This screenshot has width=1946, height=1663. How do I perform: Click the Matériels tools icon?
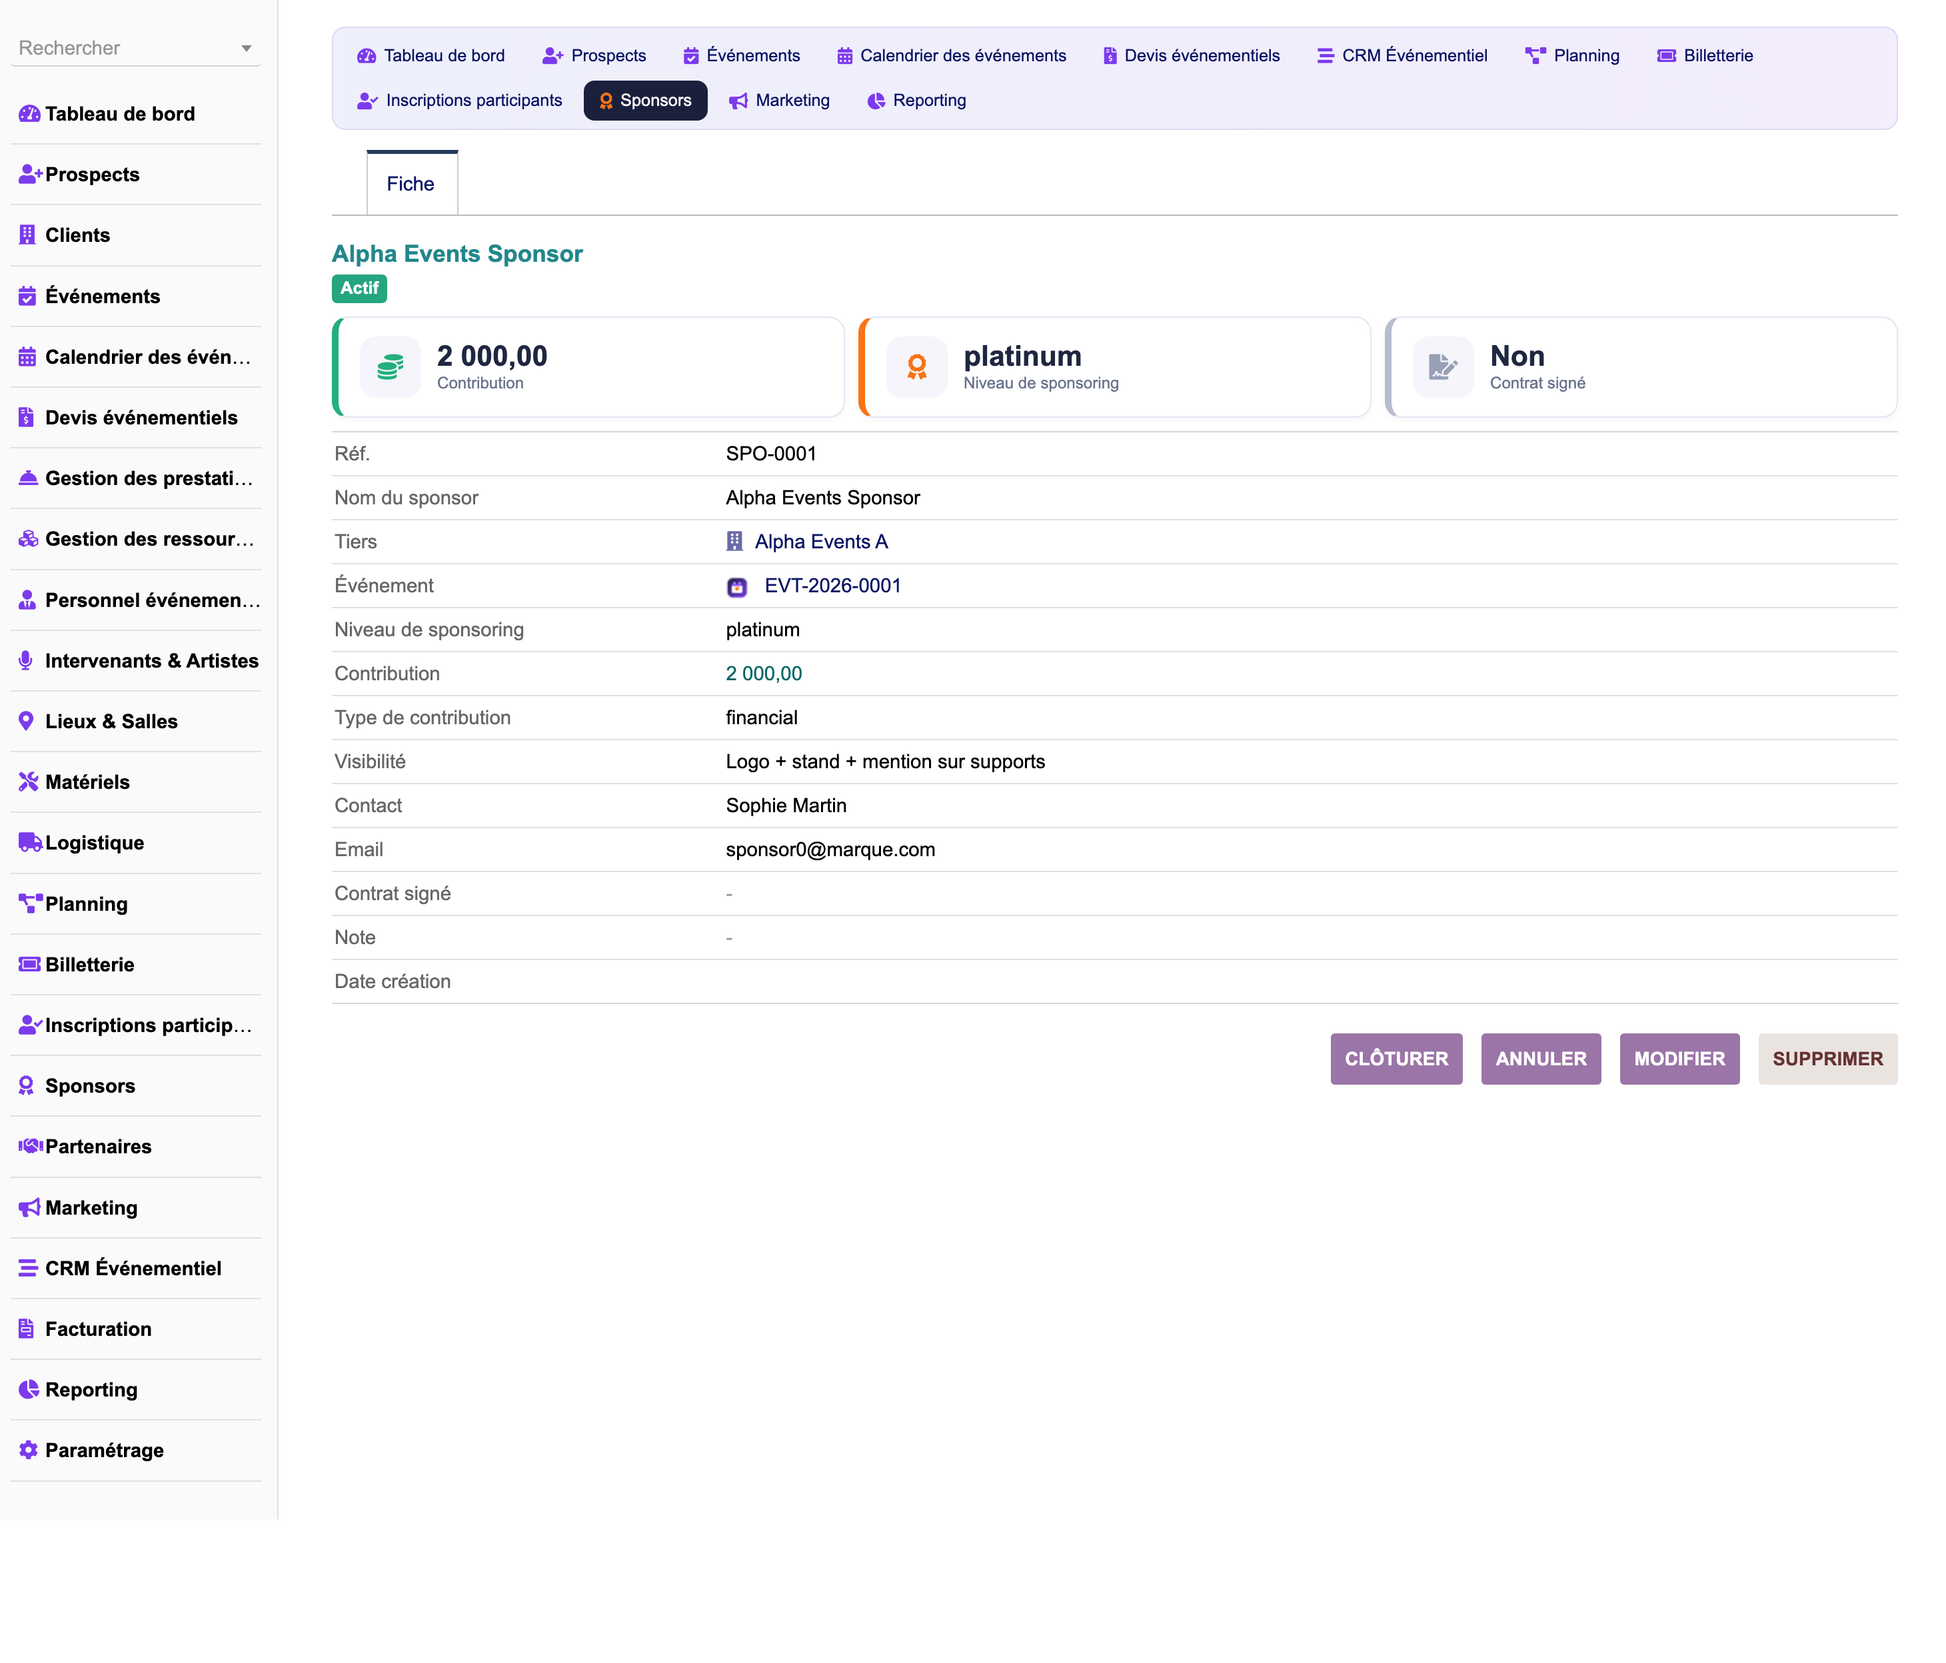click(x=28, y=782)
